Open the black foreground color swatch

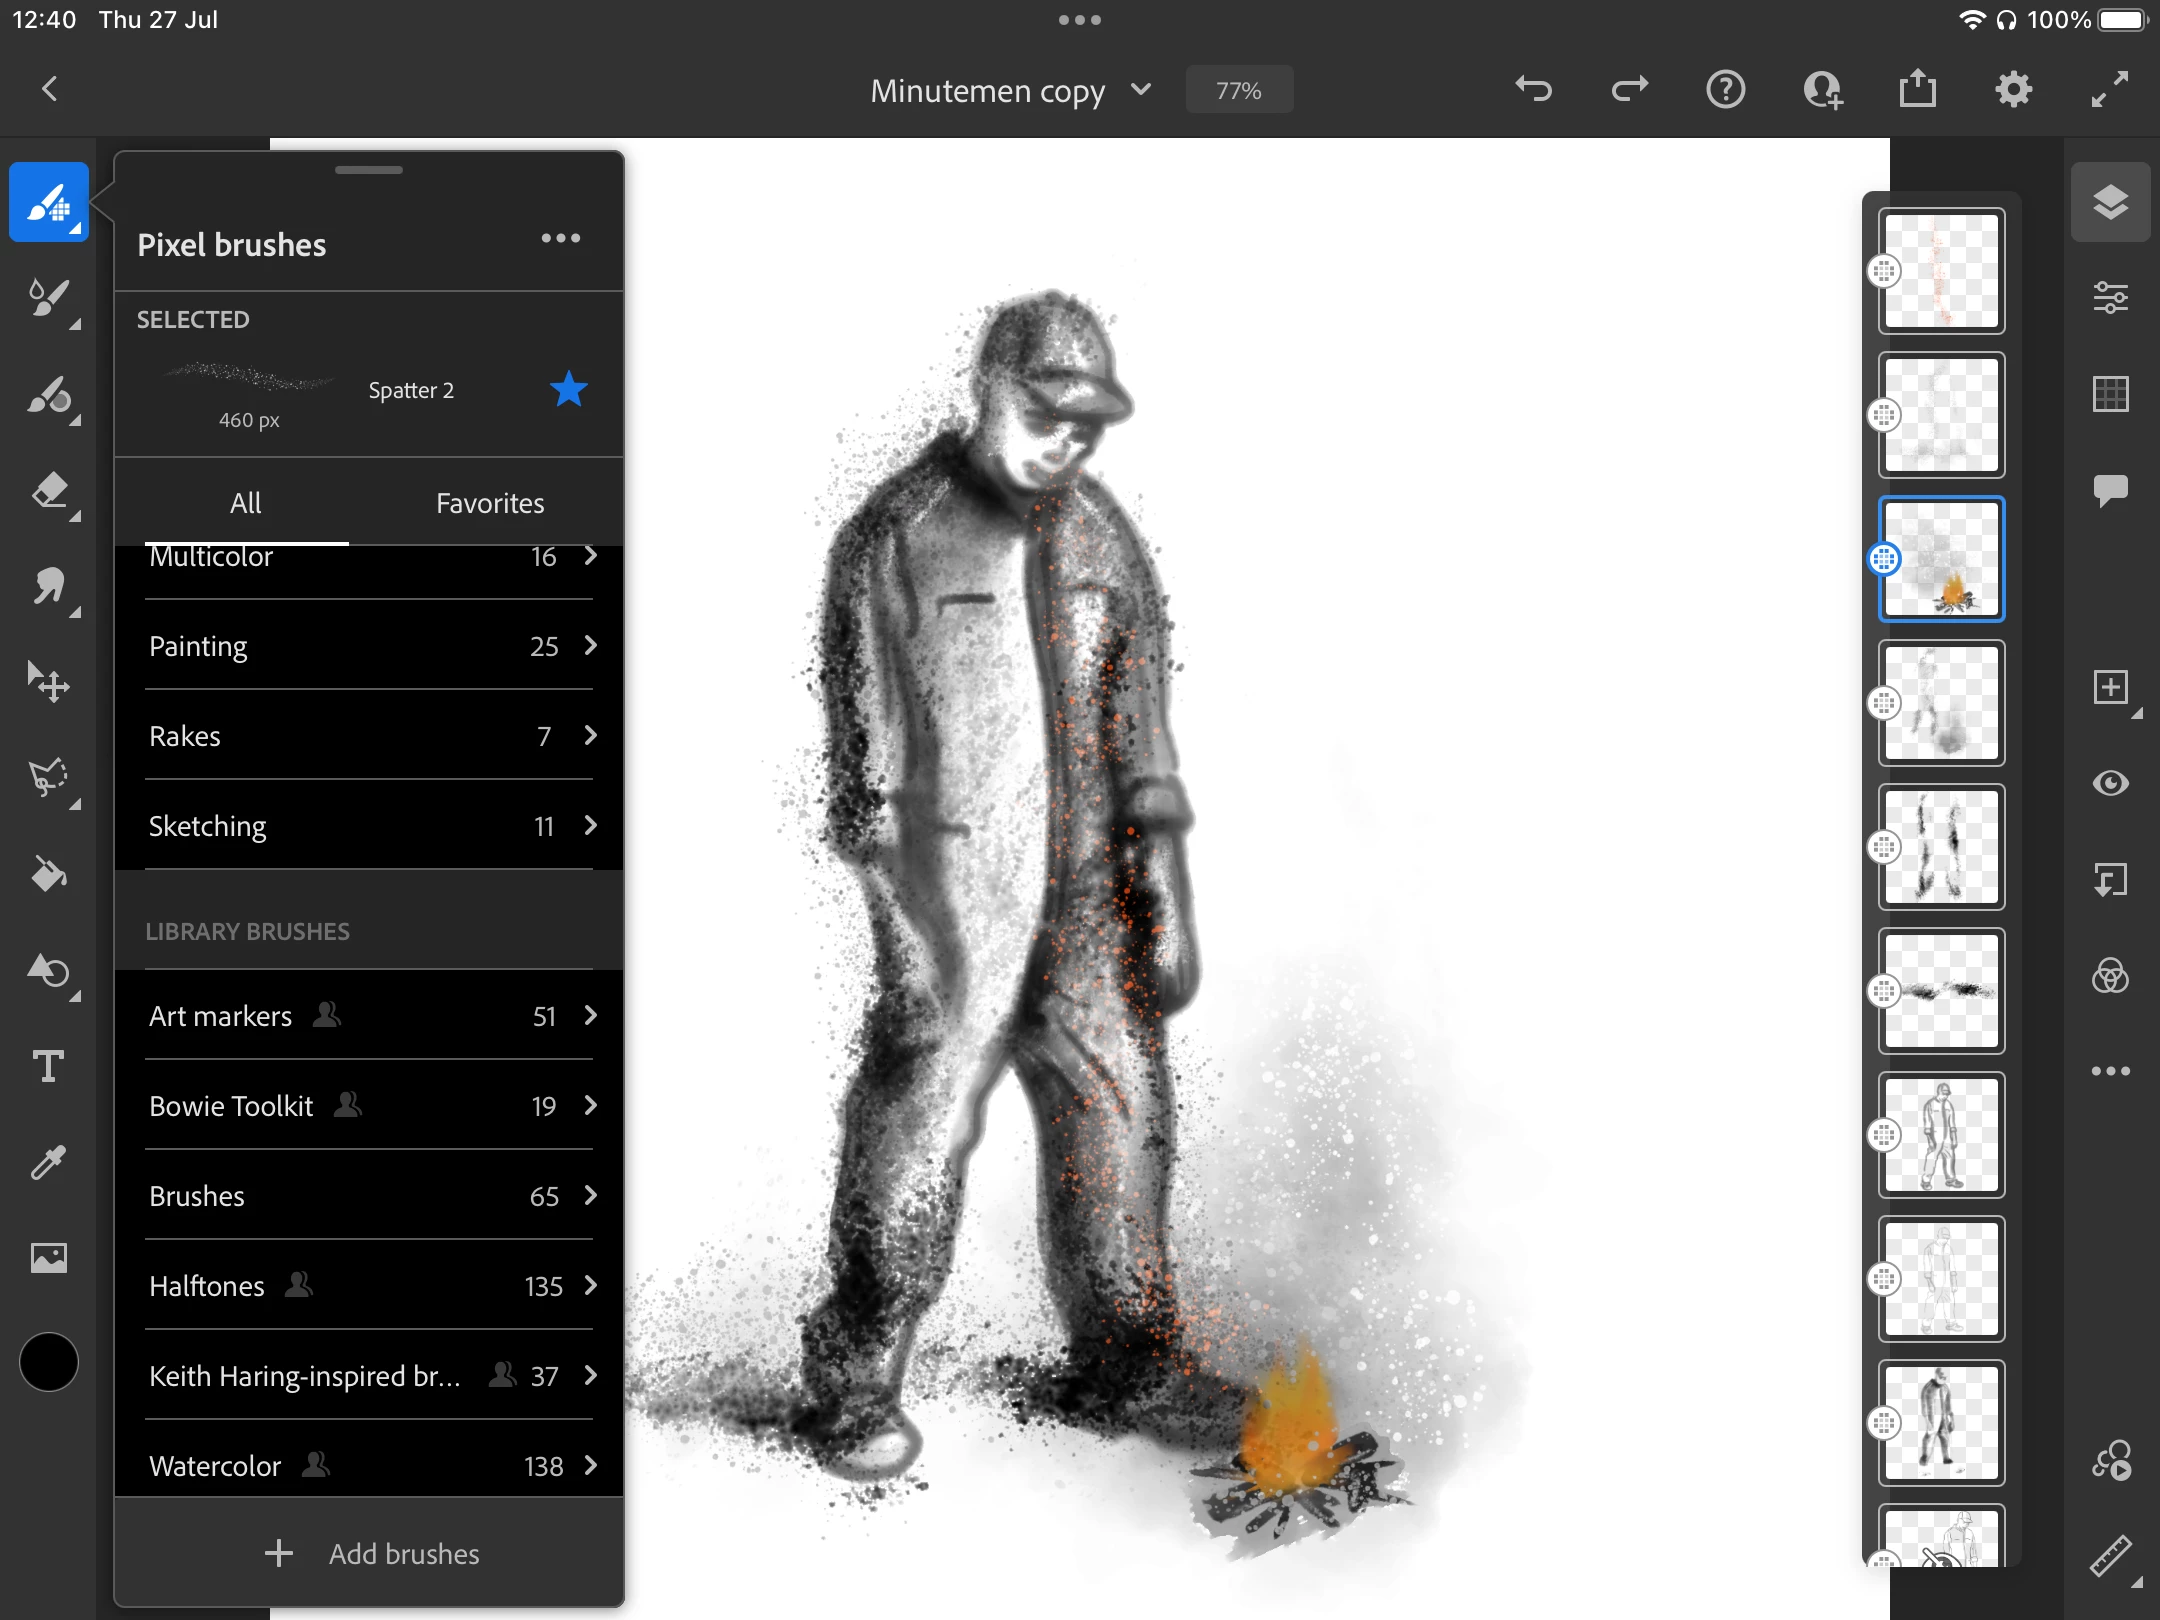(48, 1362)
